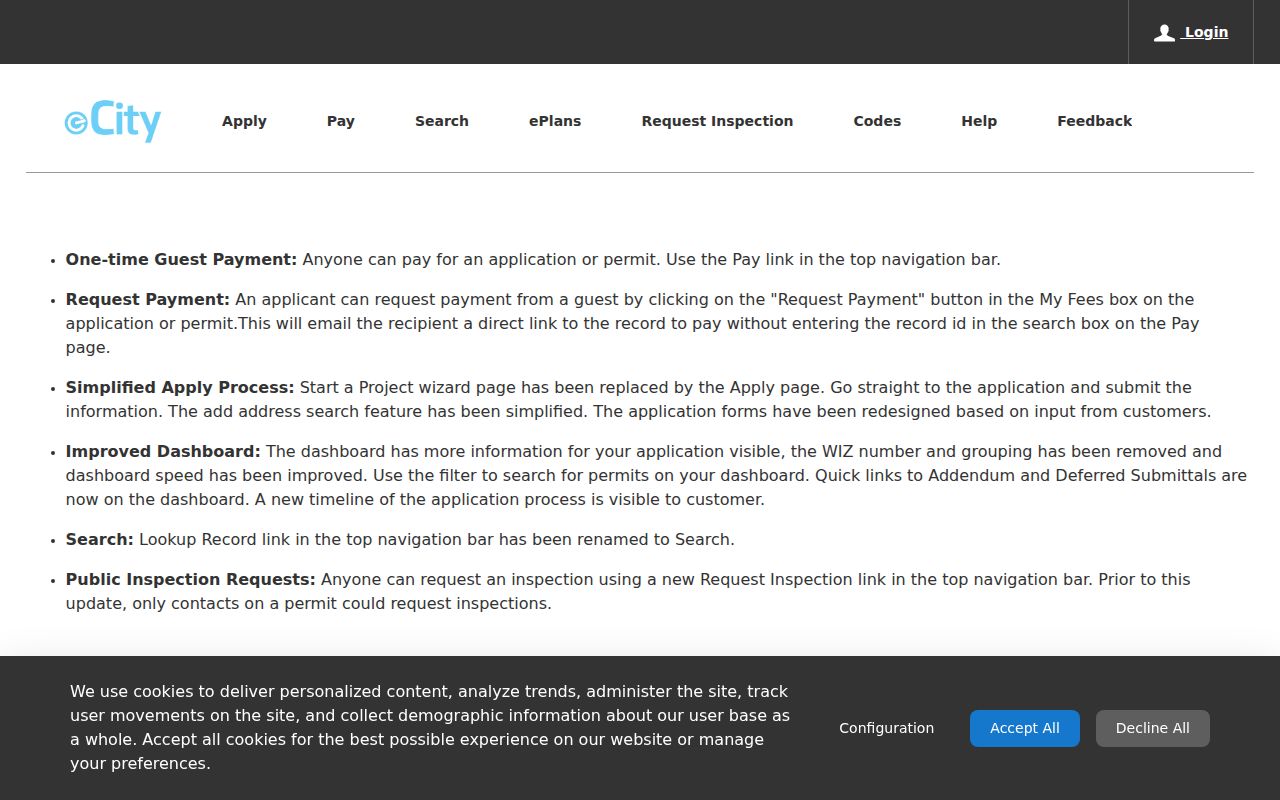
Task: Open the Apply navigation item
Action: (x=244, y=121)
